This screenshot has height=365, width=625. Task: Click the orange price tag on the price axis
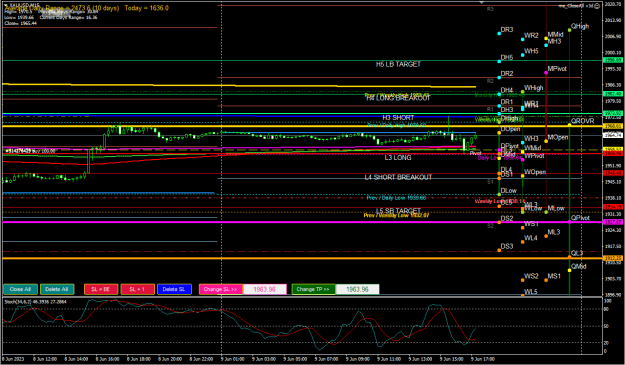coord(613,258)
